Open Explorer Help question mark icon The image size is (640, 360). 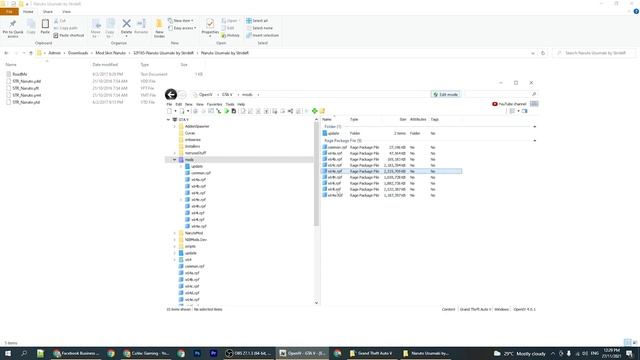[x=636, y=12]
